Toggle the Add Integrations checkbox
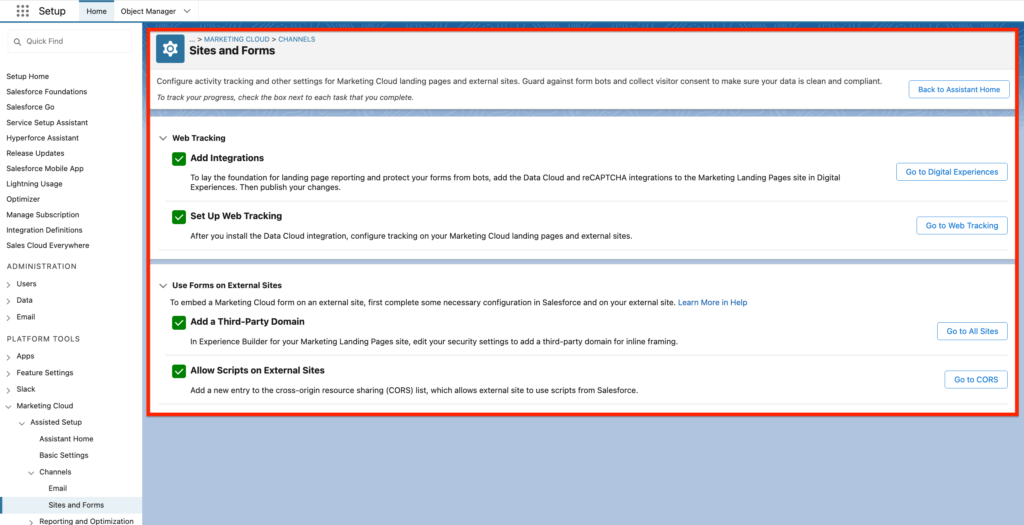Viewport: 1024px width, 525px height. click(x=179, y=158)
